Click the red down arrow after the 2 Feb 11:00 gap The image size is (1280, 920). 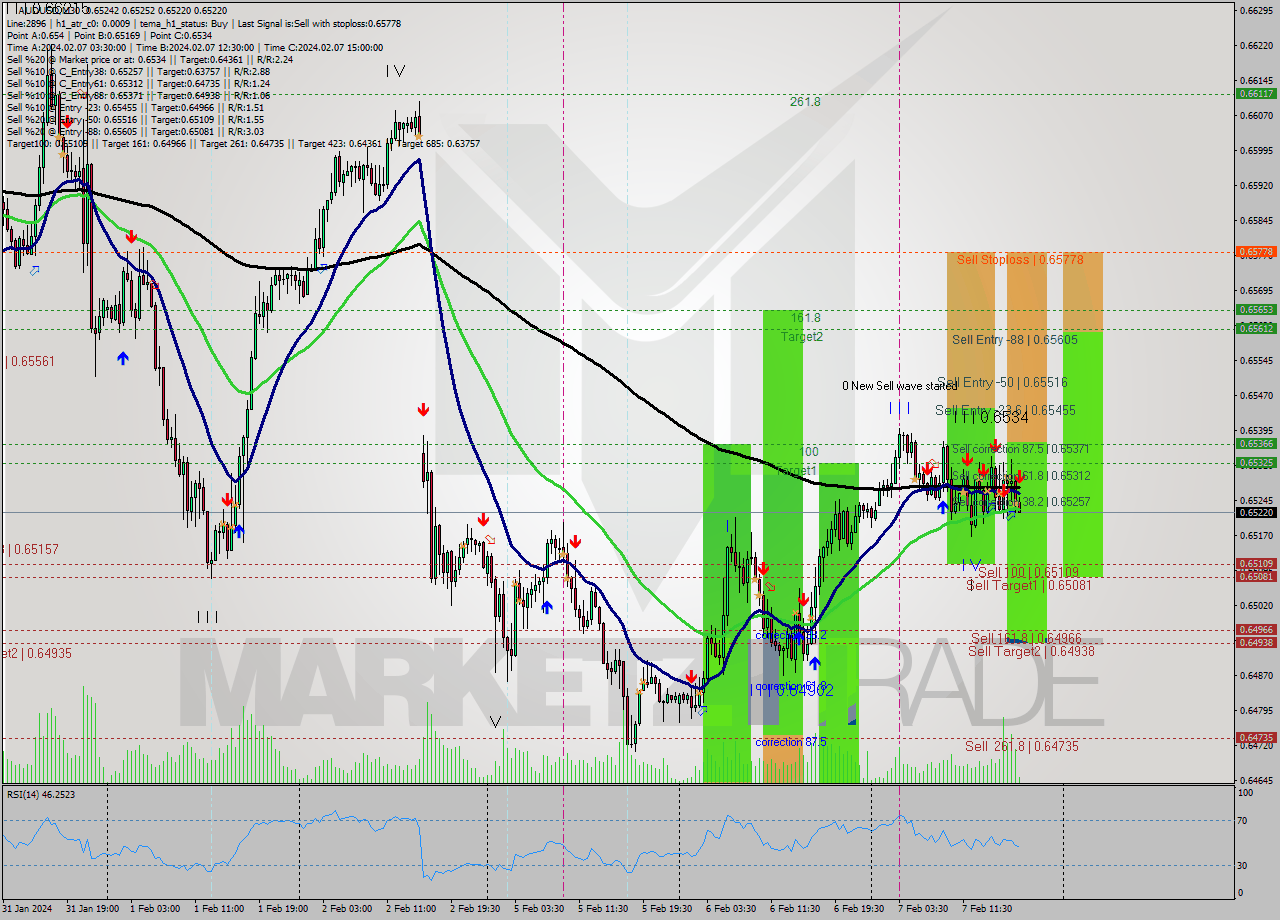click(423, 410)
